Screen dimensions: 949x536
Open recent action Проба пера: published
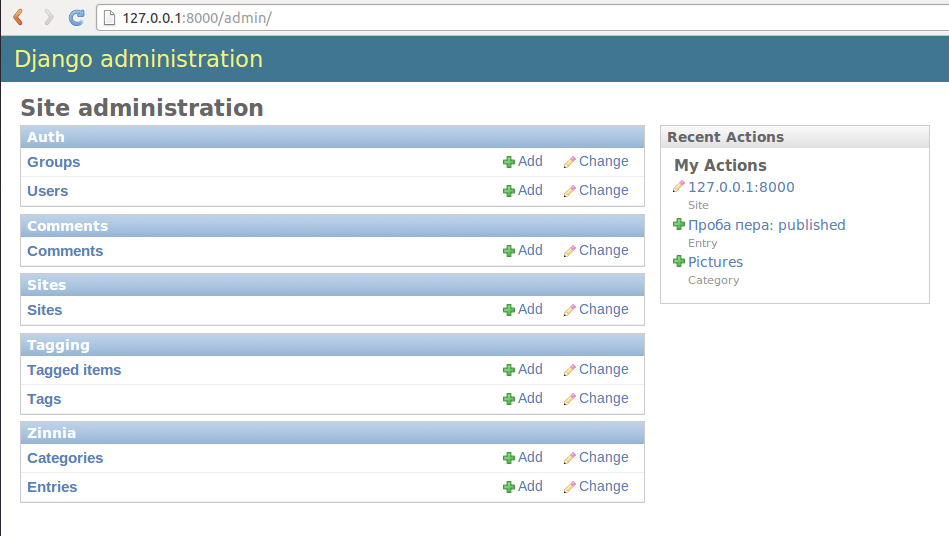(766, 225)
